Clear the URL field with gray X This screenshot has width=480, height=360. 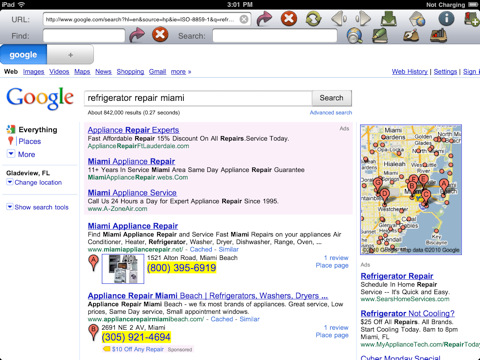point(244,19)
